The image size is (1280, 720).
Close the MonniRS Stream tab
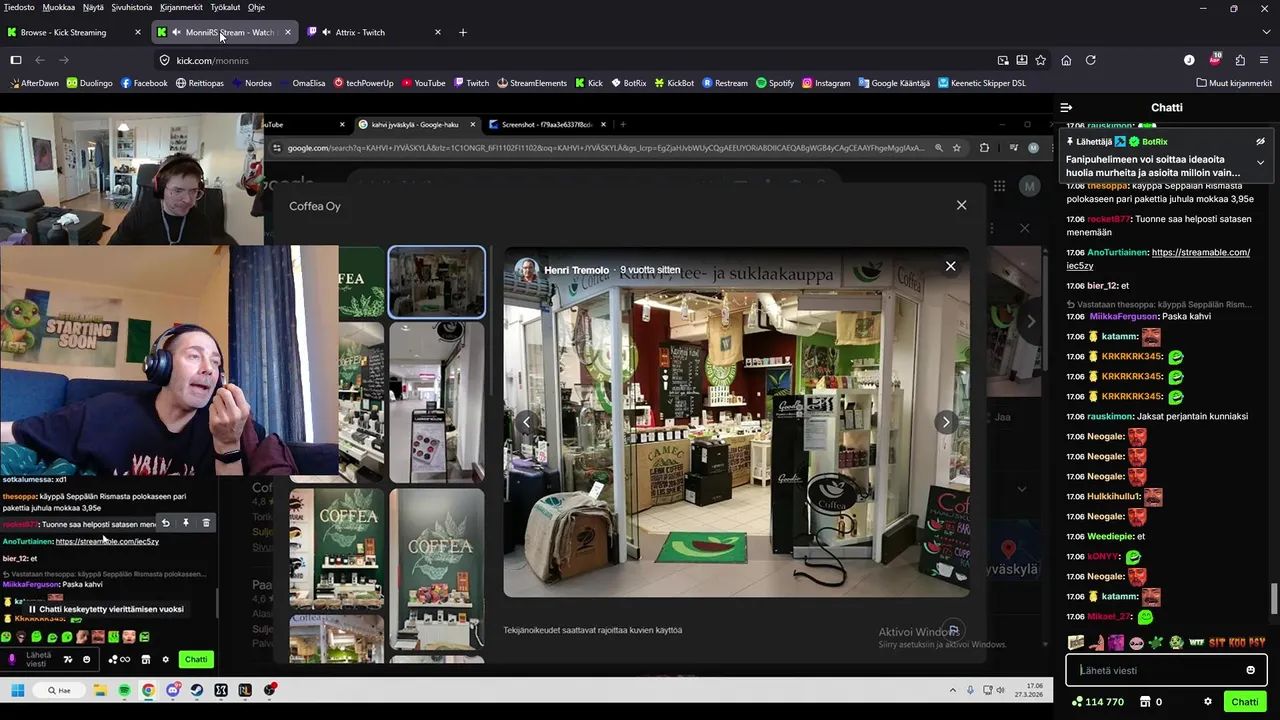(288, 32)
